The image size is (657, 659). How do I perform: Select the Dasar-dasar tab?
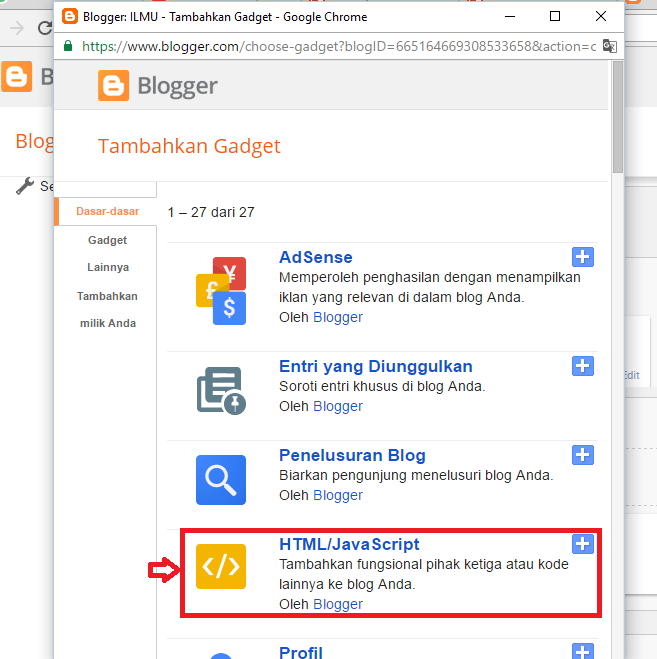pyautogui.click(x=107, y=211)
